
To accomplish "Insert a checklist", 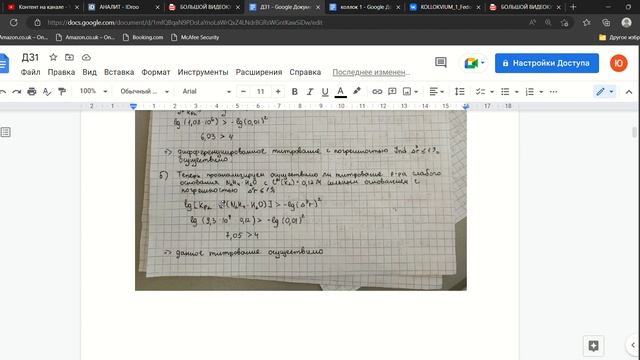I will (480, 92).
